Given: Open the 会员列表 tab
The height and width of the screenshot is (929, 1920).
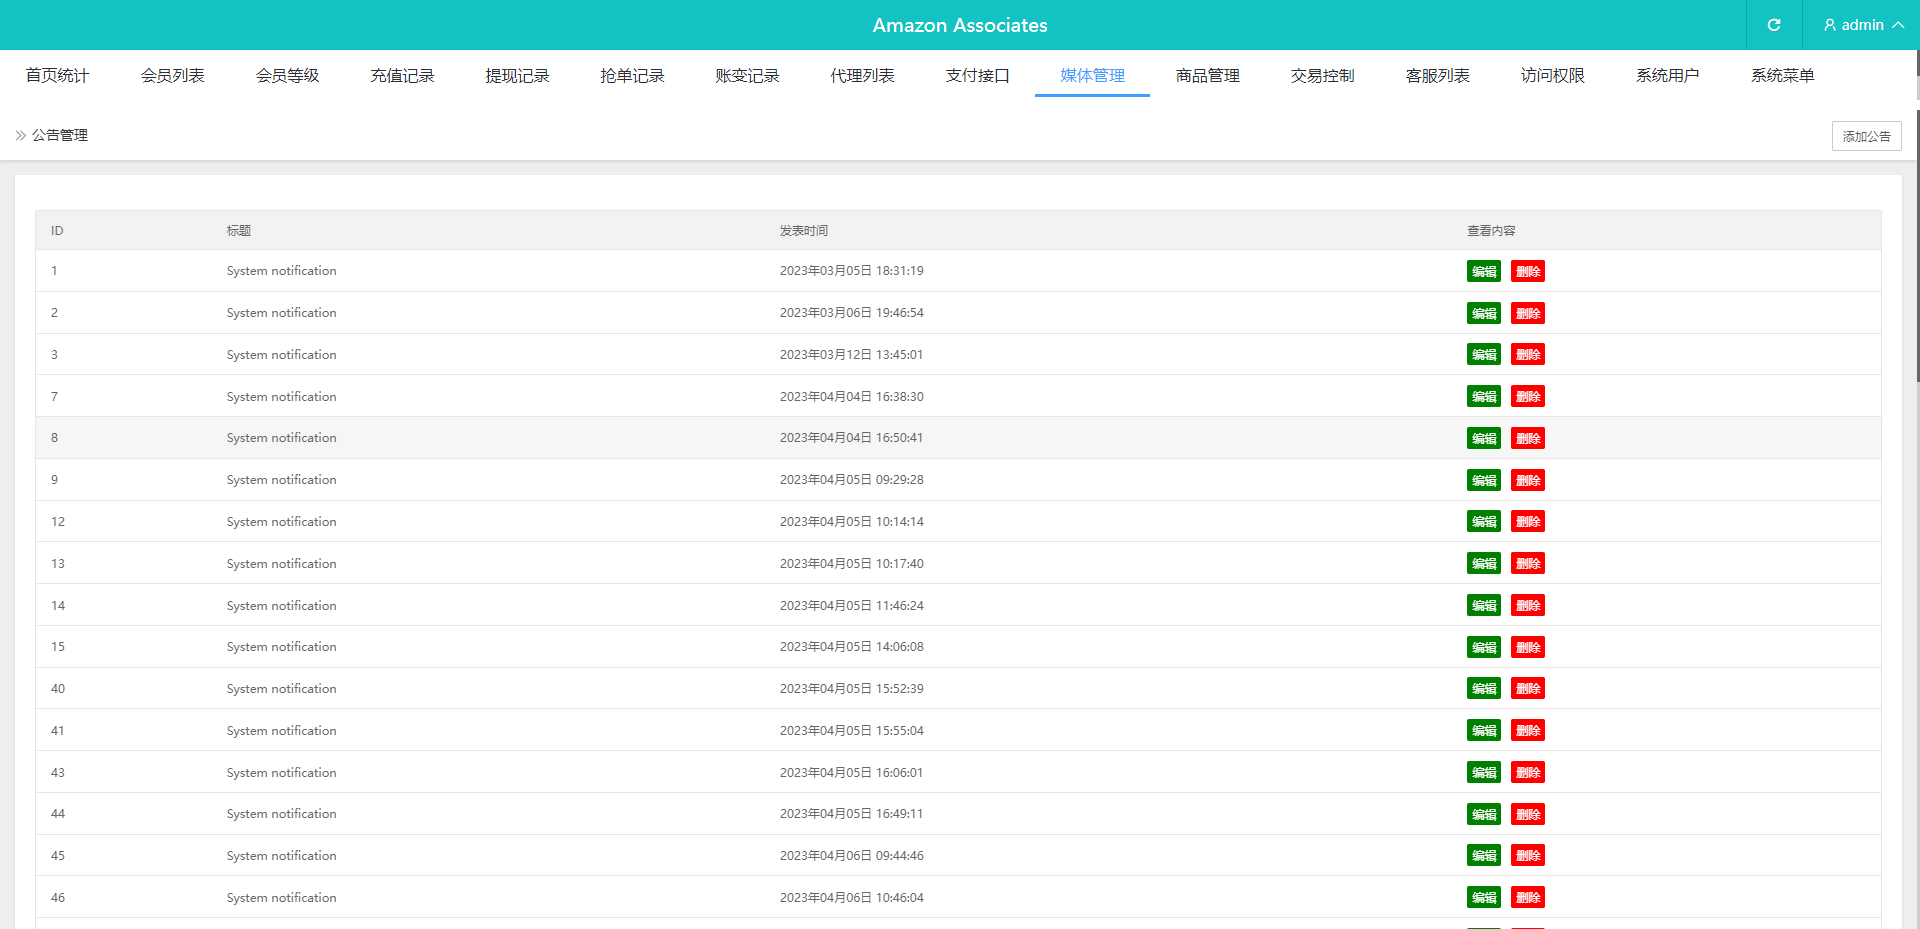Looking at the screenshot, I should 172,76.
